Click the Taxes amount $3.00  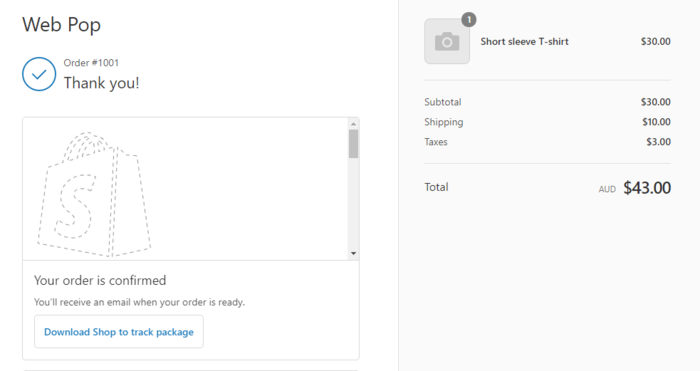tap(658, 142)
